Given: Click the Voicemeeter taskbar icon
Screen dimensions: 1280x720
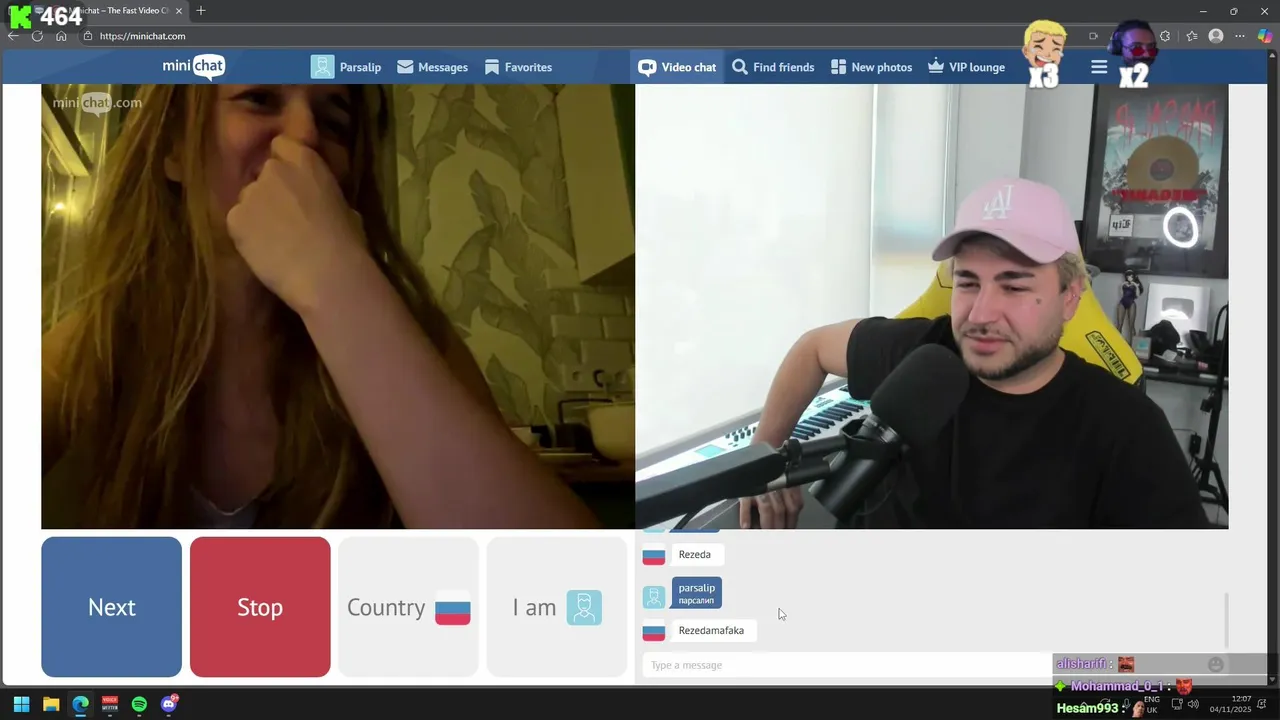Looking at the screenshot, I should [x=110, y=704].
